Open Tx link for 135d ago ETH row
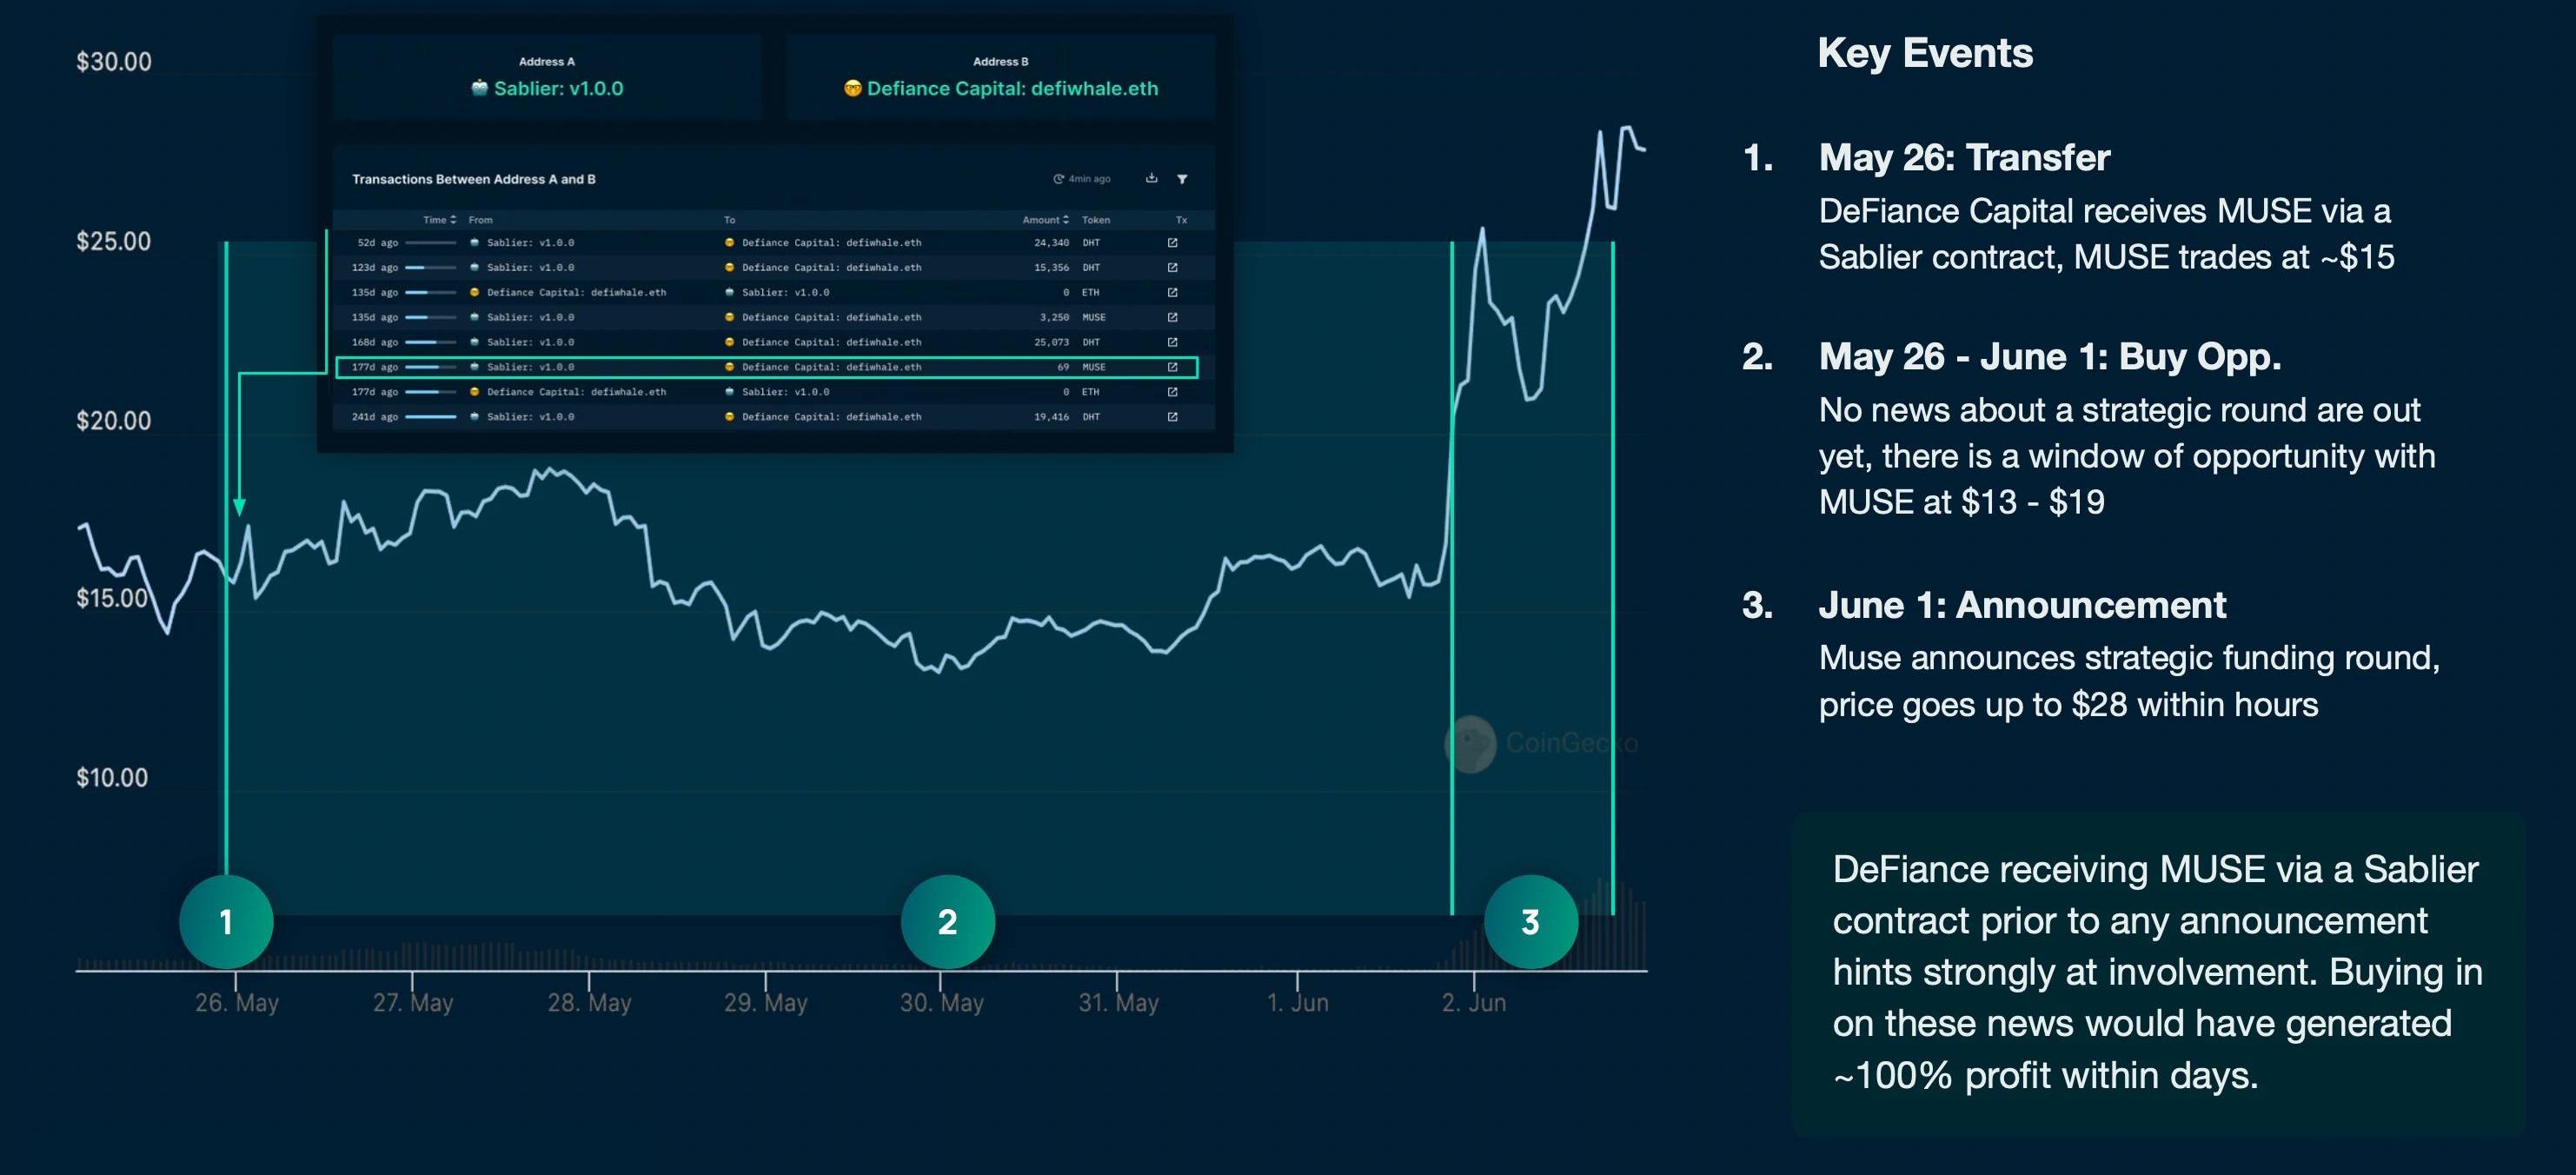 pos(1172,293)
